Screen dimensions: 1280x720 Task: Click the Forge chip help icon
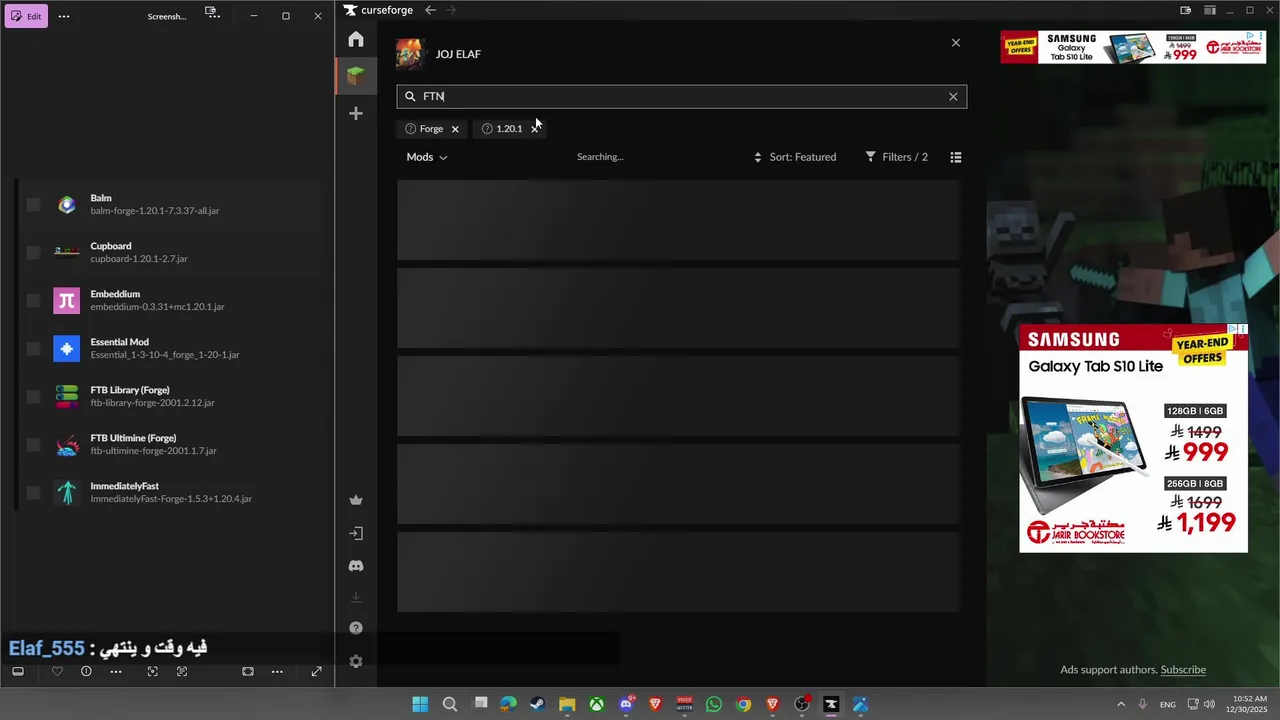click(x=410, y=129)
